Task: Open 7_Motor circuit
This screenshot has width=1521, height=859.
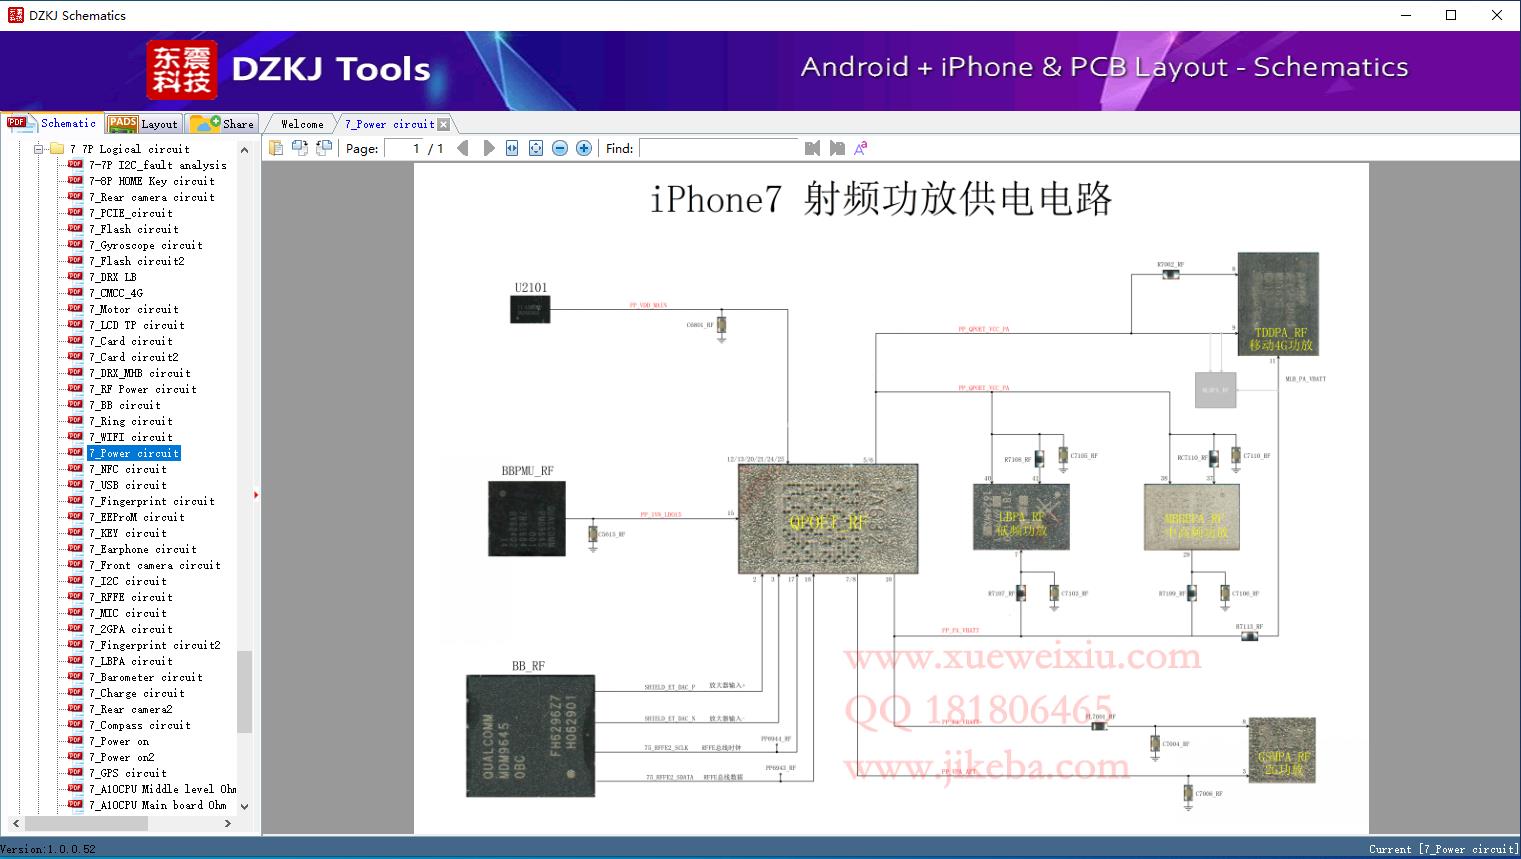Action: click(x=133, y=309)
